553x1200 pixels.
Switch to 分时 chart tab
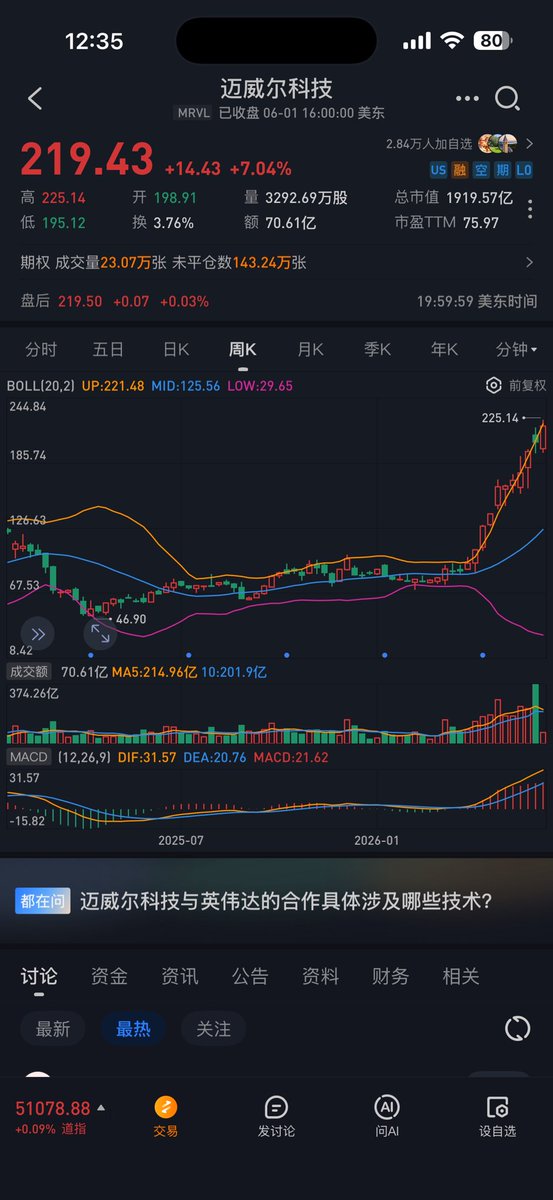41,349
